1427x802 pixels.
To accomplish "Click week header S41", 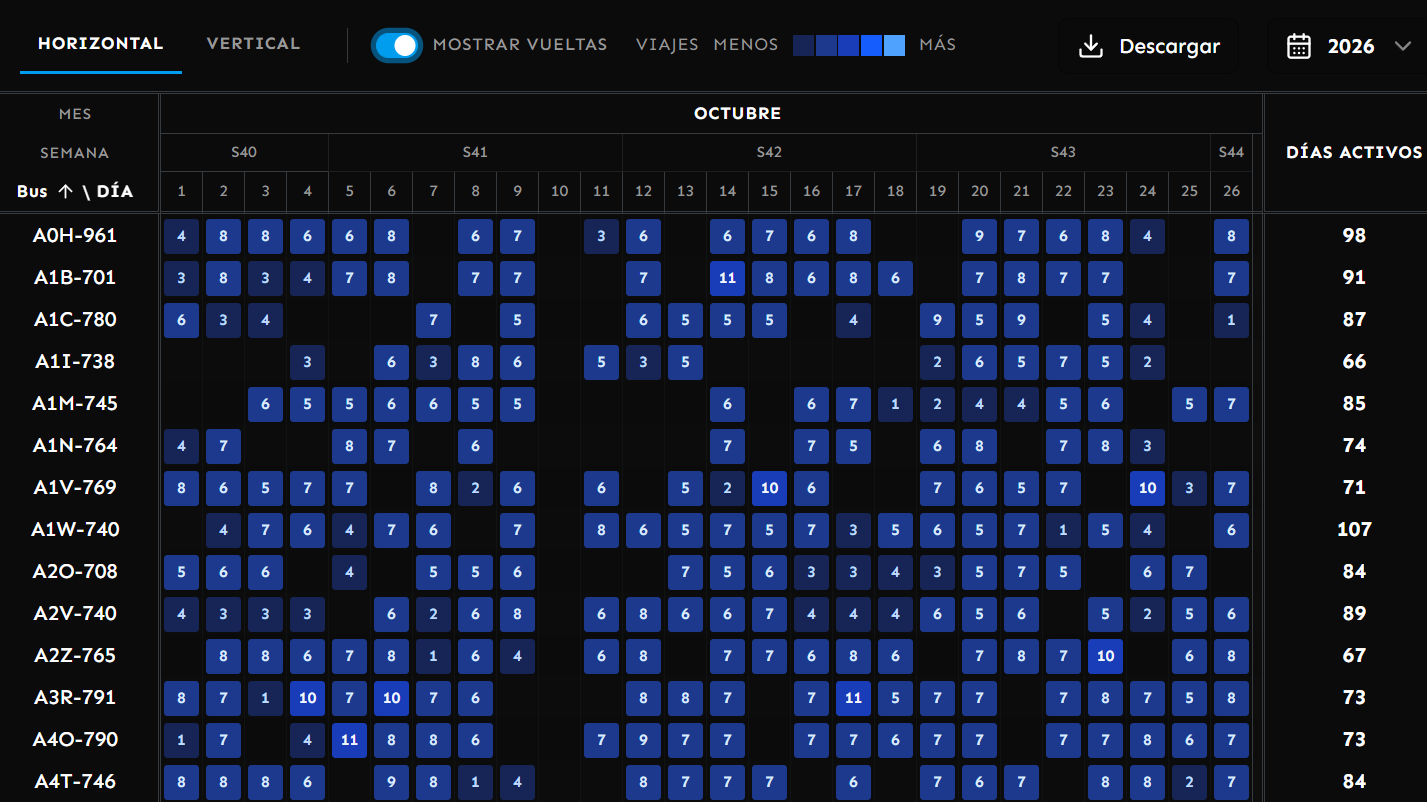I will (475, 152).
